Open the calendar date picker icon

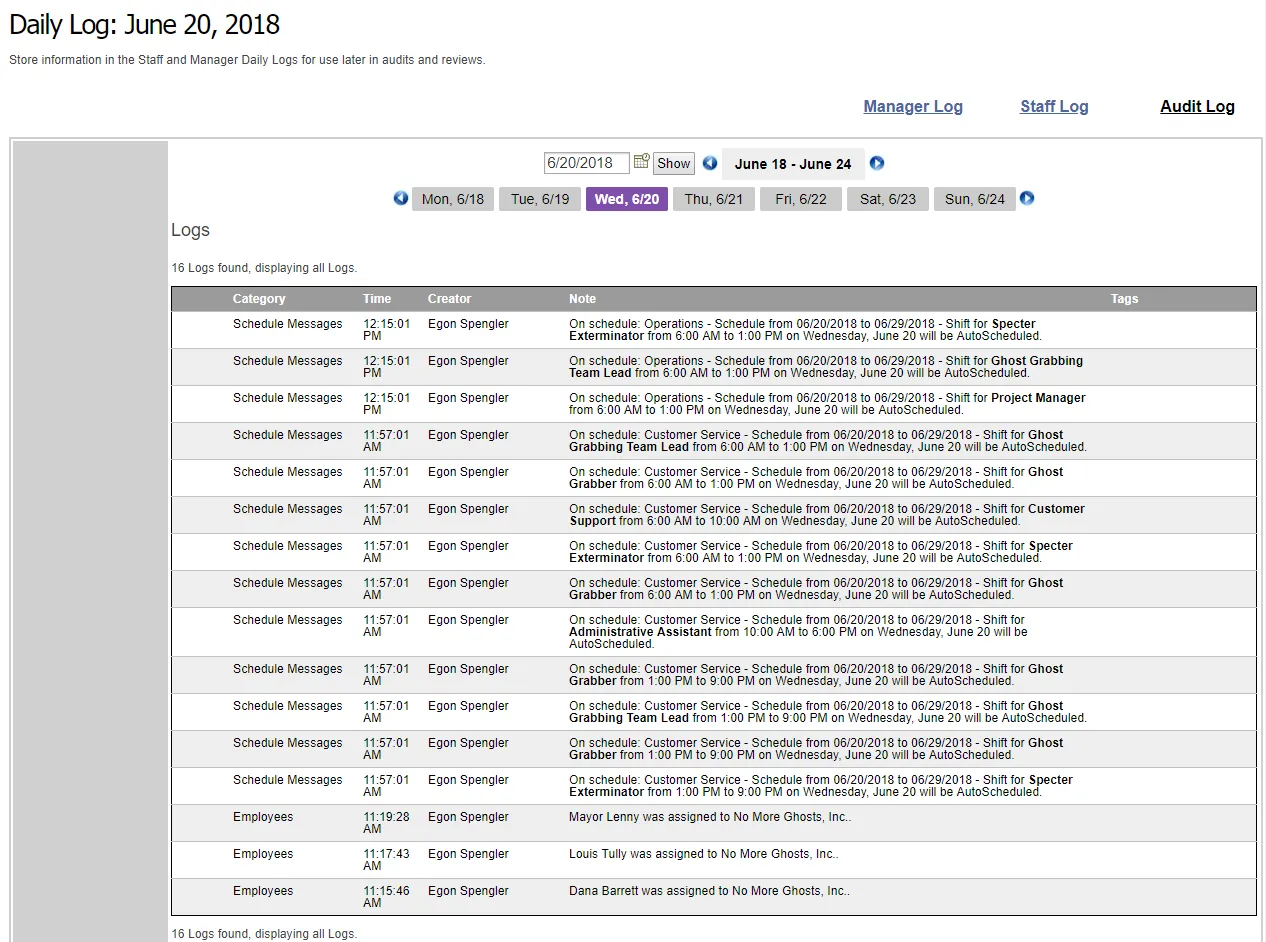coord(642,161)
